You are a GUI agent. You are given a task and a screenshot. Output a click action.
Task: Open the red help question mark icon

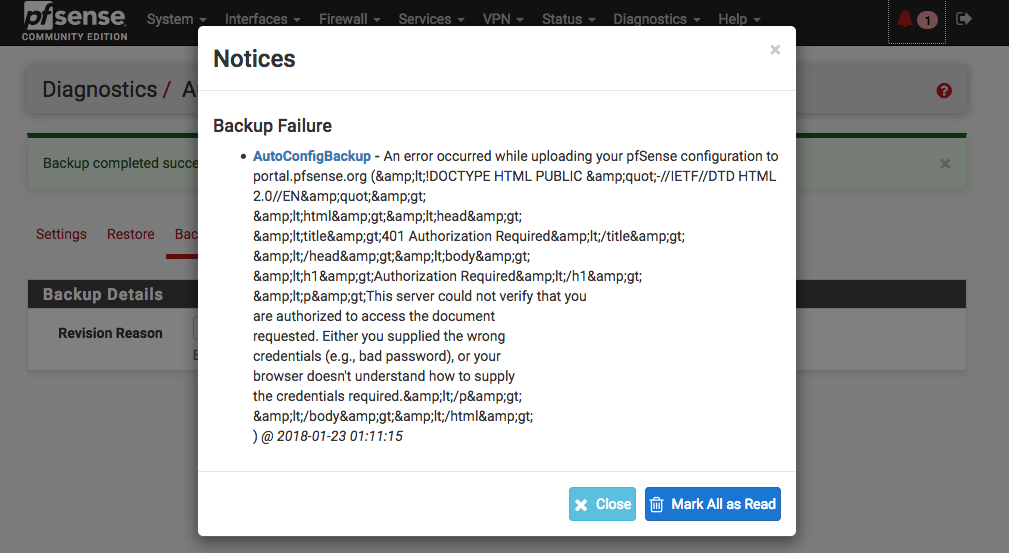[x=944, y=91]
